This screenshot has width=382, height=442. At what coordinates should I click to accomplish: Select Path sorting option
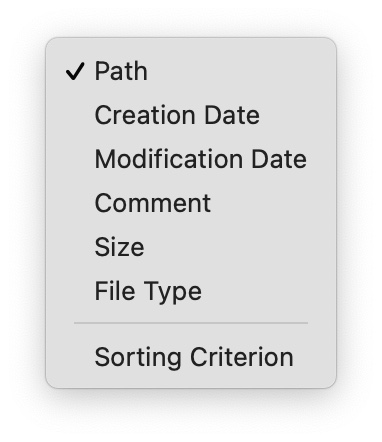pos(191,71)
